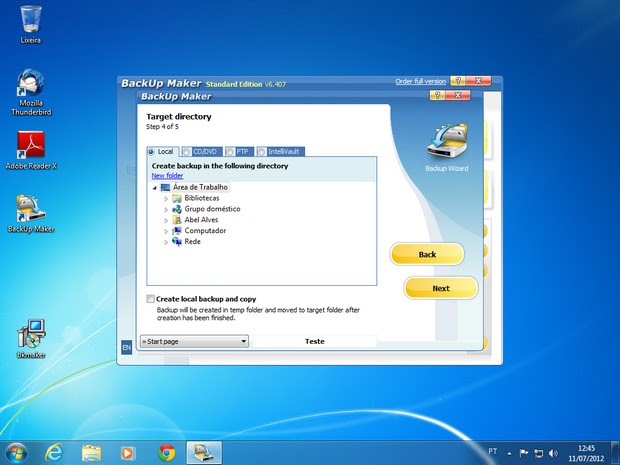The image size is (620, 465).
Task: Select Área de Trabalho label in tree
Action: [200, 187]
